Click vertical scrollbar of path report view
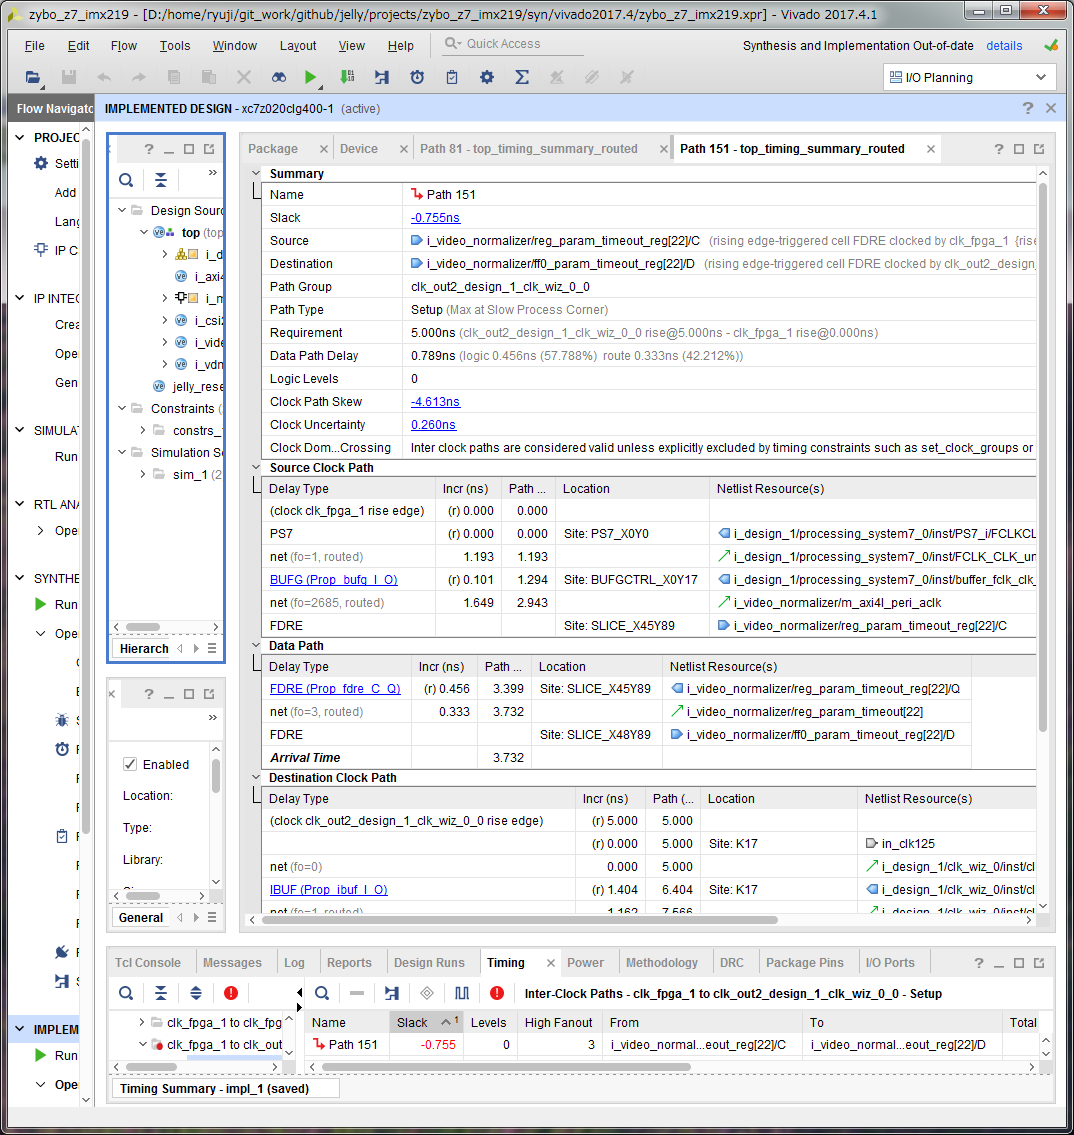The image size is (1074, 1135). (1042, 457)
